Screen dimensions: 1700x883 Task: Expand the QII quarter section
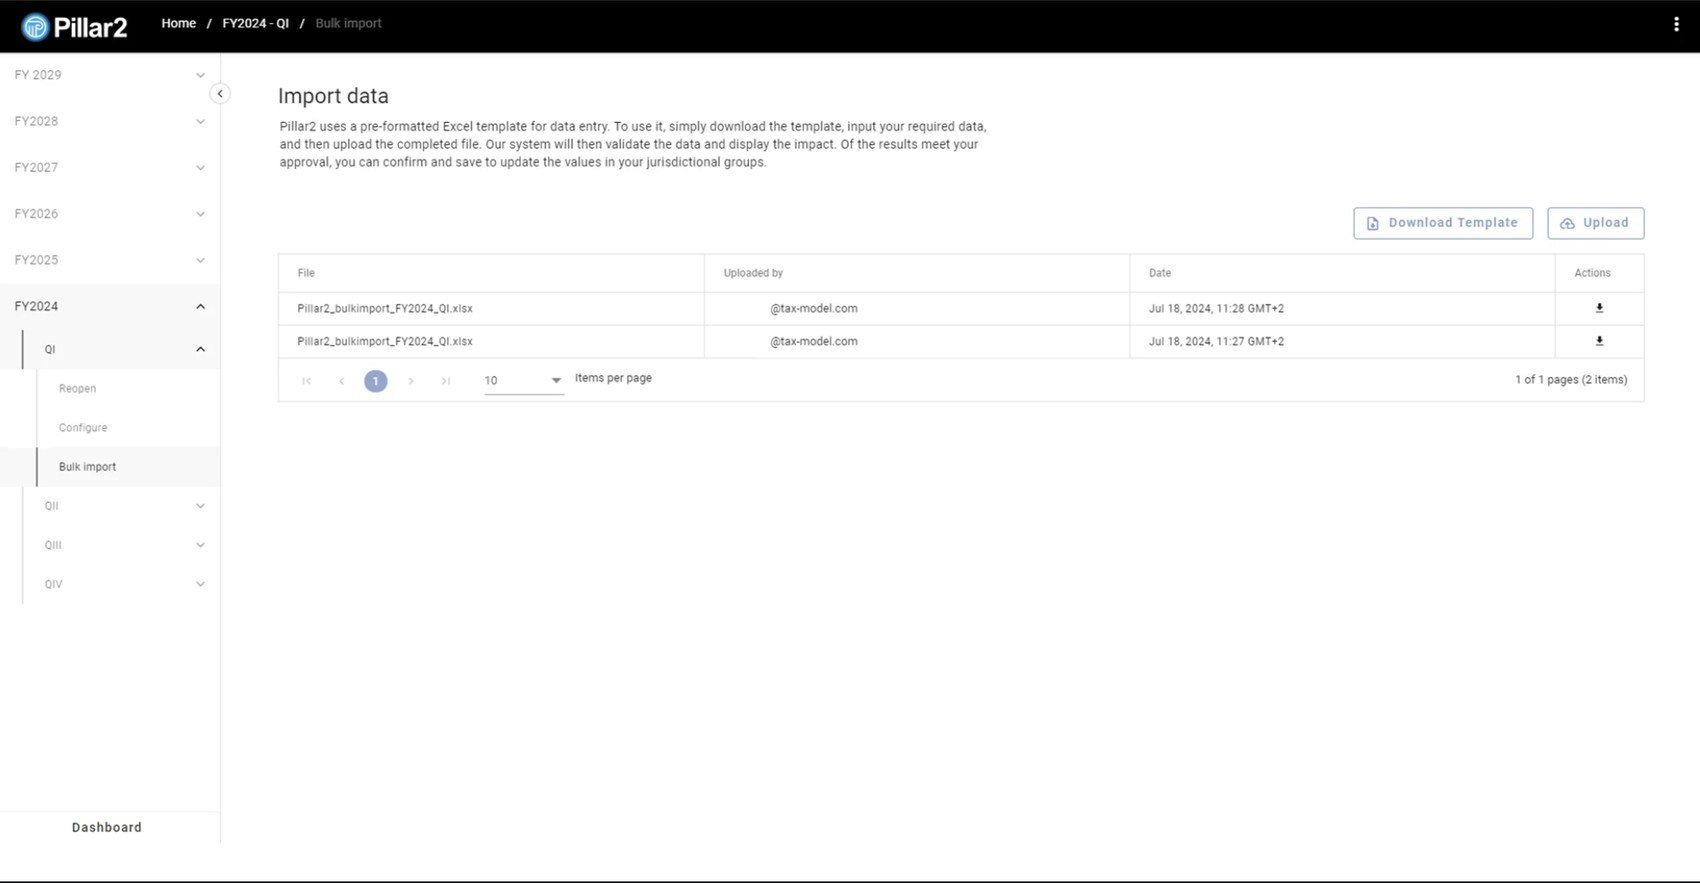click(121, 506)
